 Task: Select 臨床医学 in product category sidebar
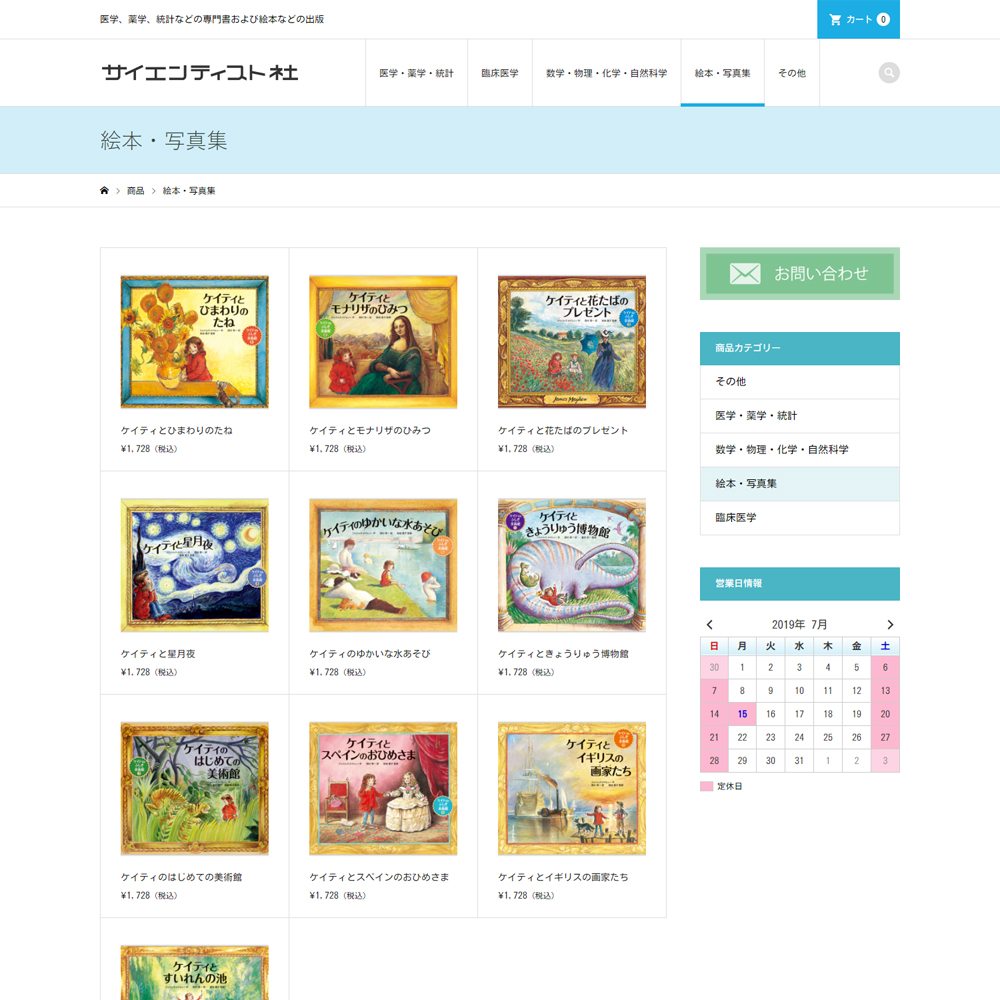pos(735,518)
